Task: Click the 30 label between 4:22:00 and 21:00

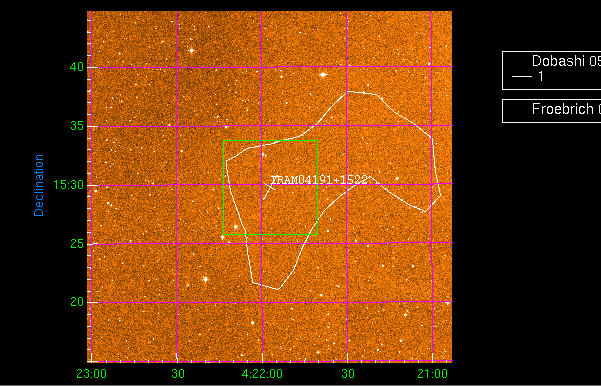Action: click(348, 373)
